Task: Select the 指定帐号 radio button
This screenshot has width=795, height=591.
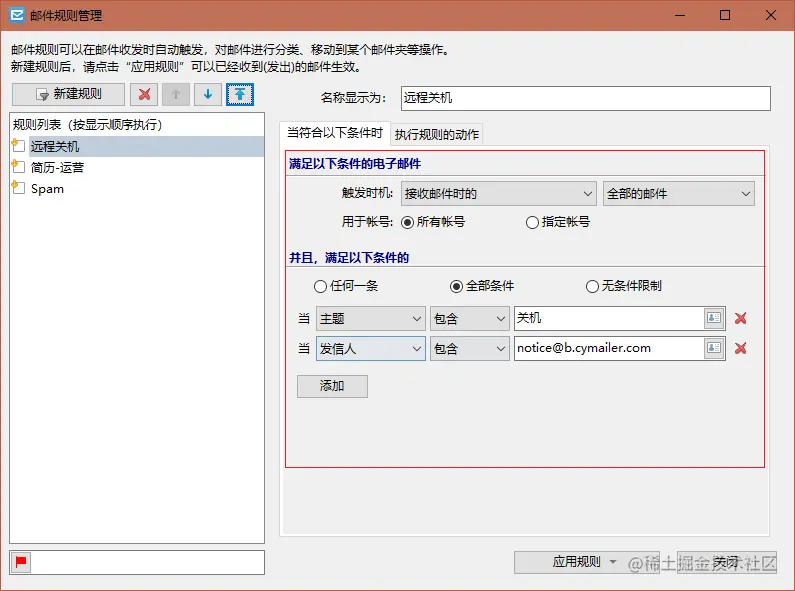Action: pyautogui.click(x=532, y=223)
